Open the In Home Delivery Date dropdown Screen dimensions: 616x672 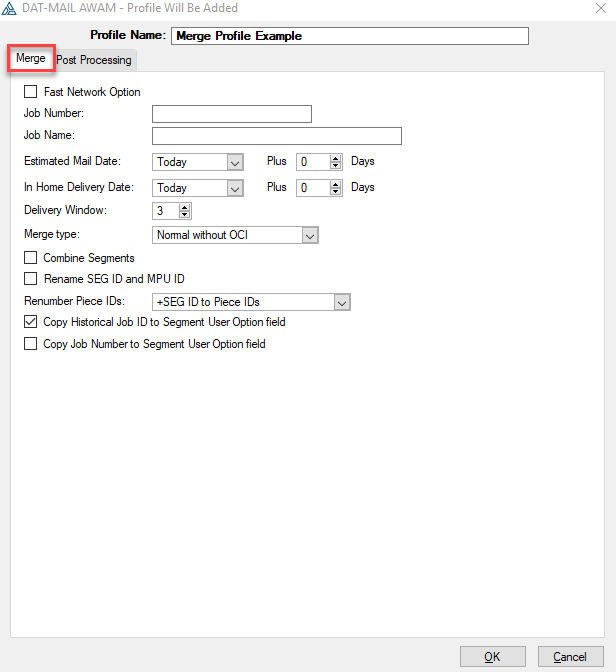pyautogui.click(x=235, y=188)
